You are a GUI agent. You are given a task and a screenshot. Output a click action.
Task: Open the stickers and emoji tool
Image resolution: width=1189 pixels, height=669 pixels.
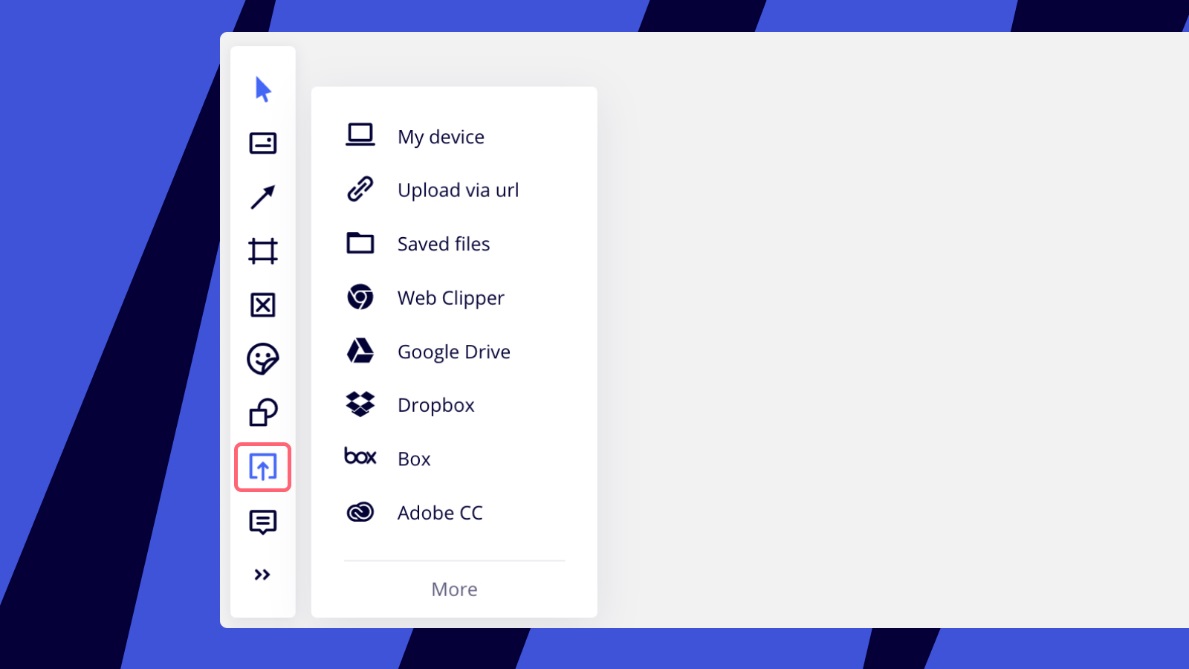click(263, 359)
